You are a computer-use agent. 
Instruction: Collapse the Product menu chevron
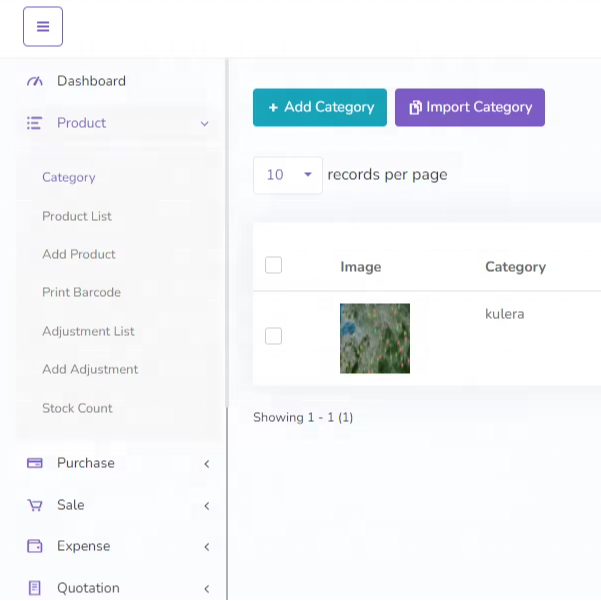[205, 124]
